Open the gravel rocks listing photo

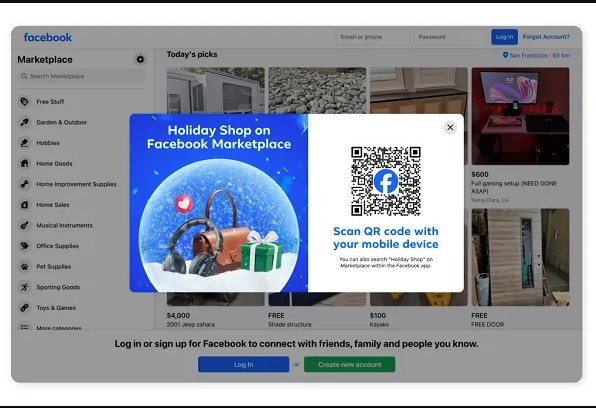click(317, 90)
